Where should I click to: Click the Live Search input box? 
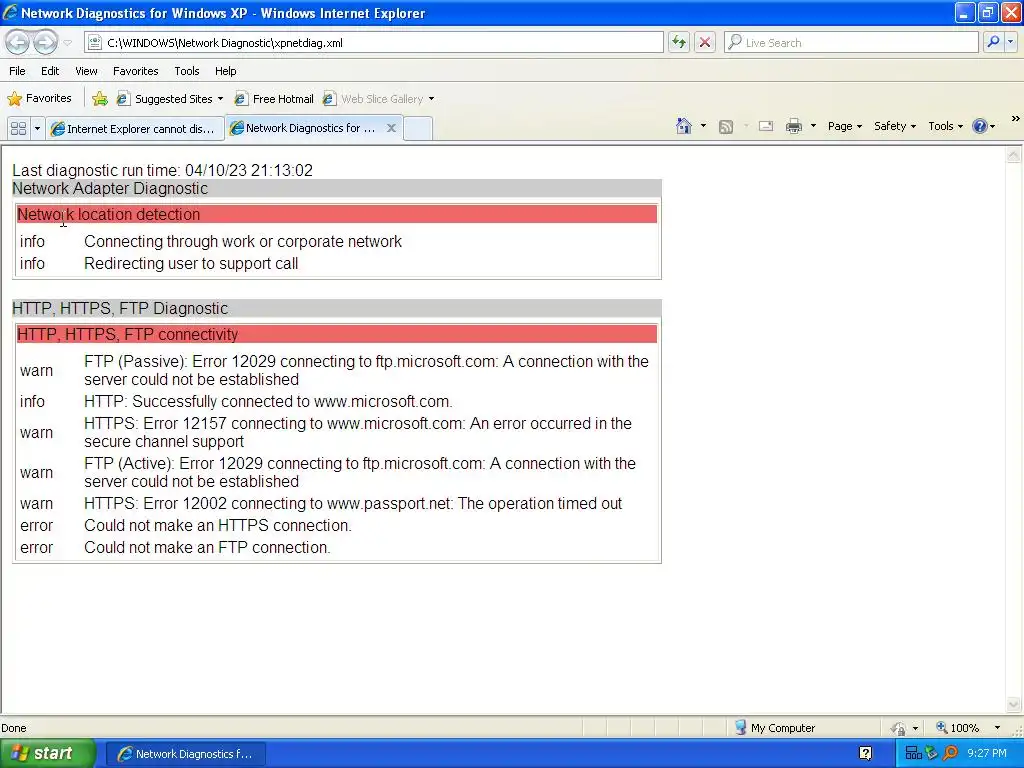[x=852, y=42]
